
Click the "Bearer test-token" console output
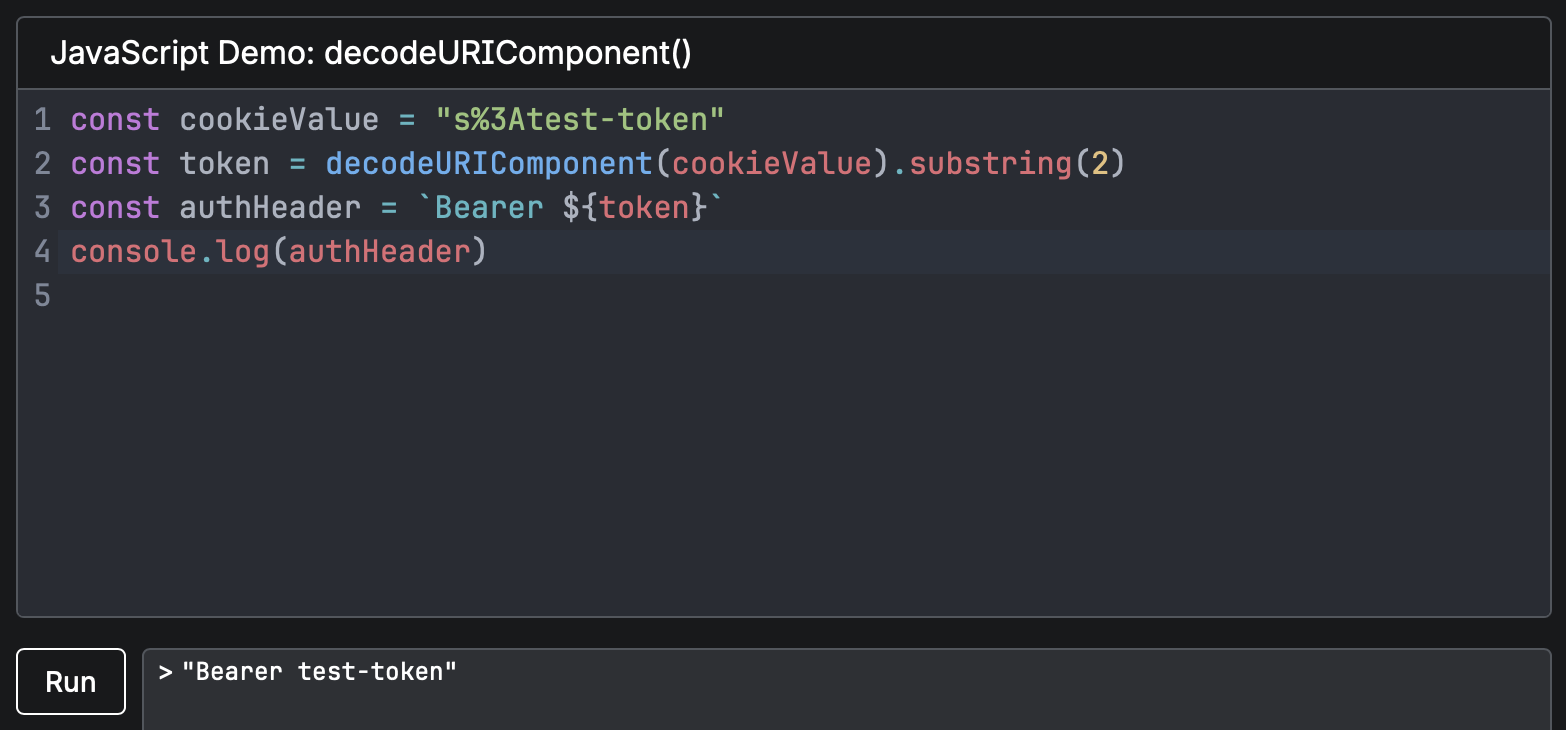tap(319, 671)
